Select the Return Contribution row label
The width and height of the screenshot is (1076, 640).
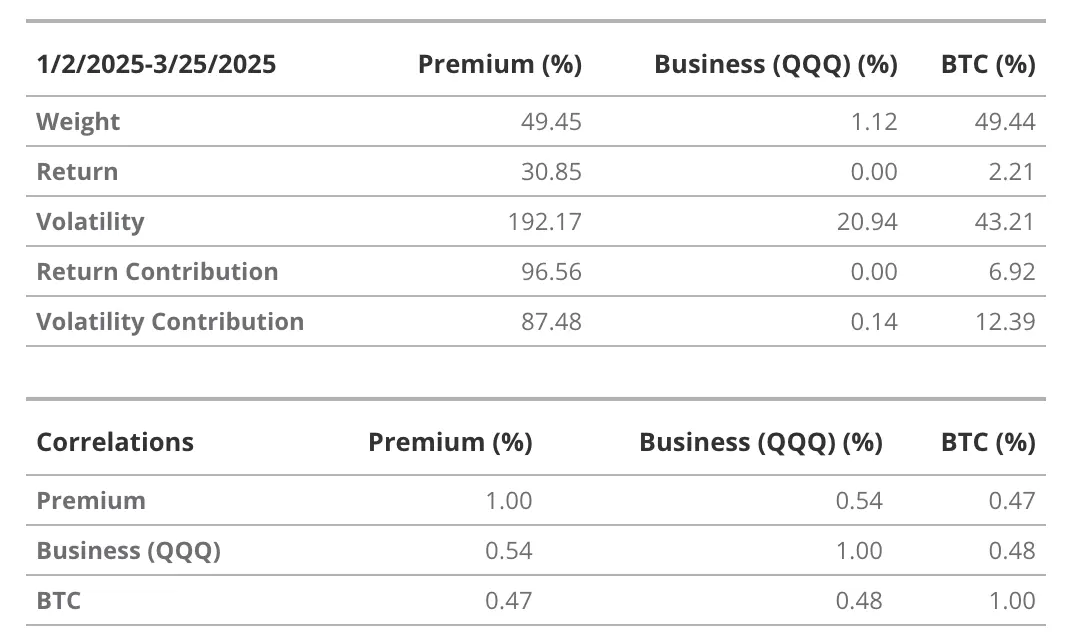157,272
